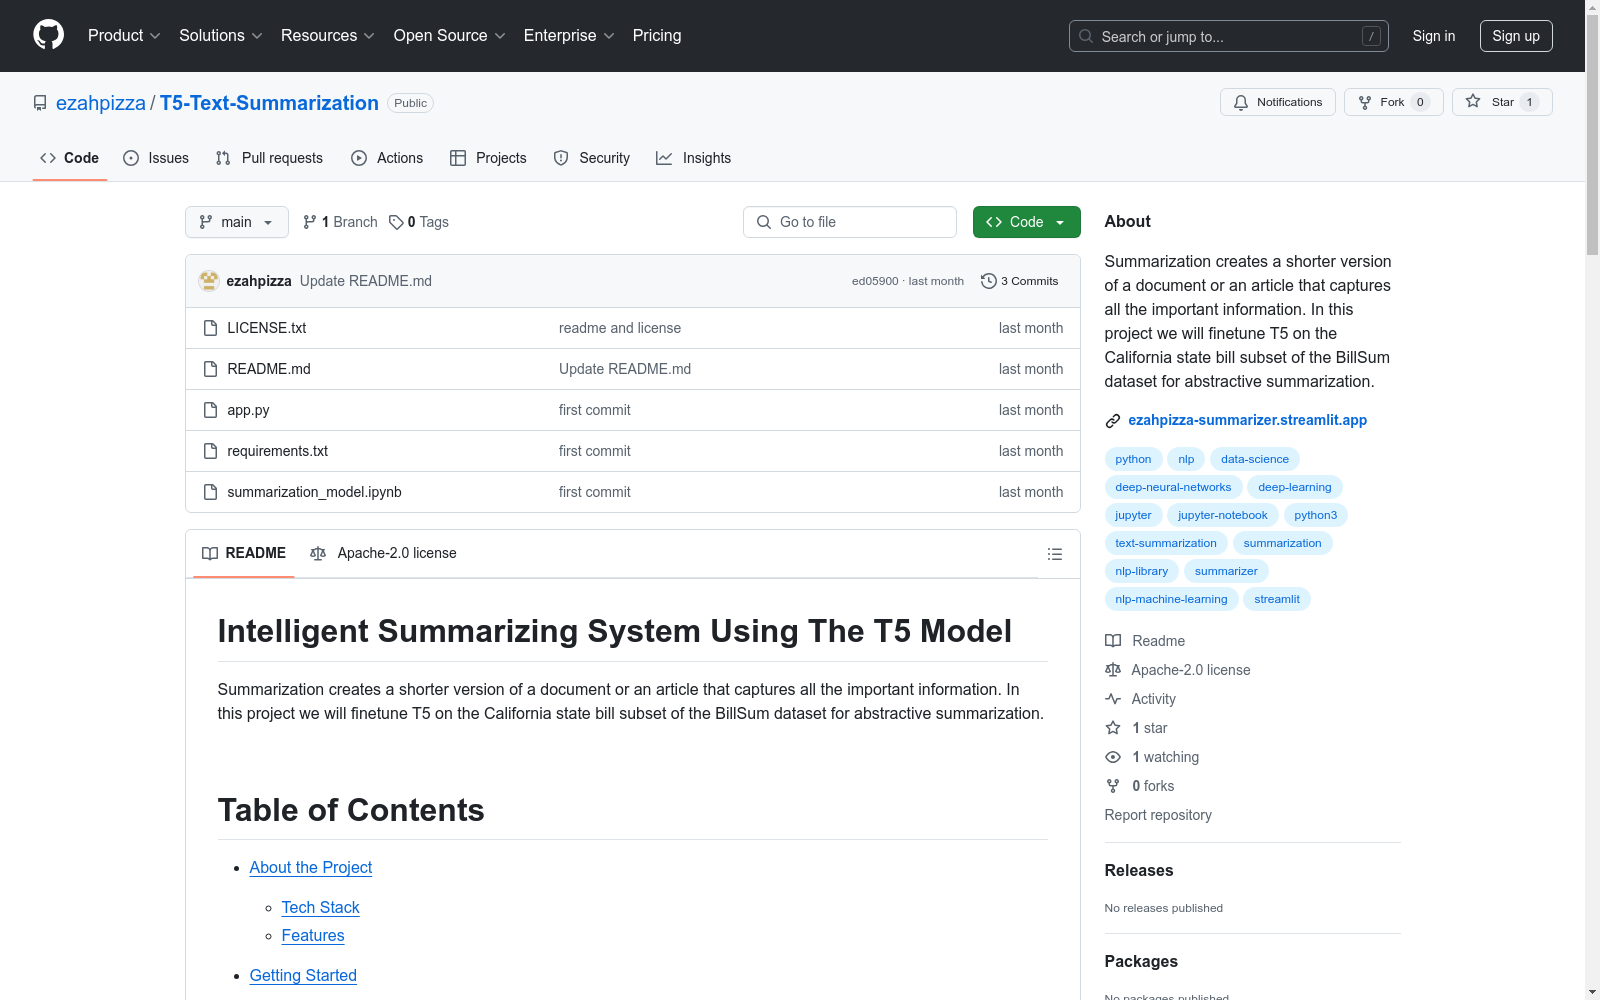Click the star icon beside 1 star
Image resolution: width=1600 pixels, height=1000 pixels.
tap(1113, 728)
